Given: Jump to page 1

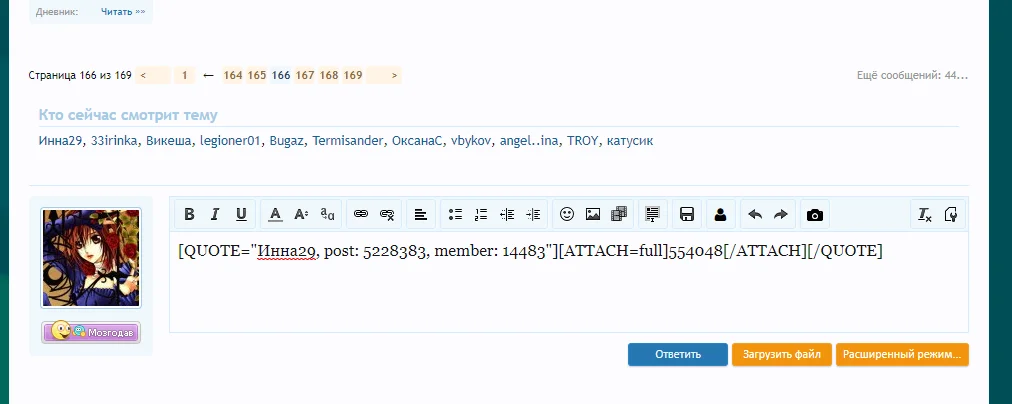Looking at the screenshot, I should coord(185,76).
